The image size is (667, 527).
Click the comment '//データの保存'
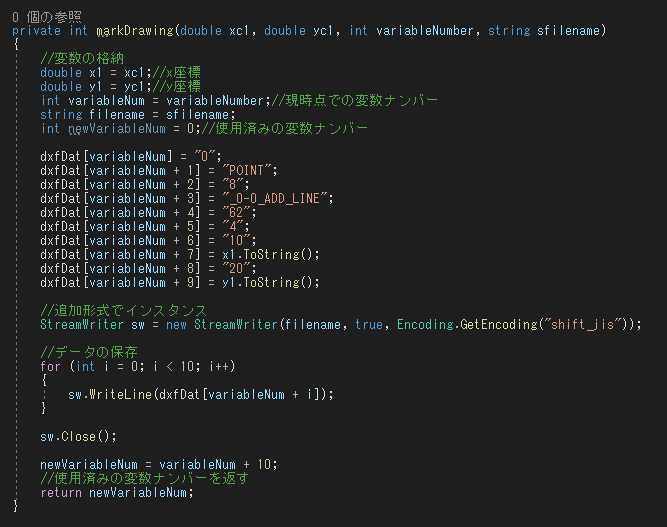click(x=89, y=353)
